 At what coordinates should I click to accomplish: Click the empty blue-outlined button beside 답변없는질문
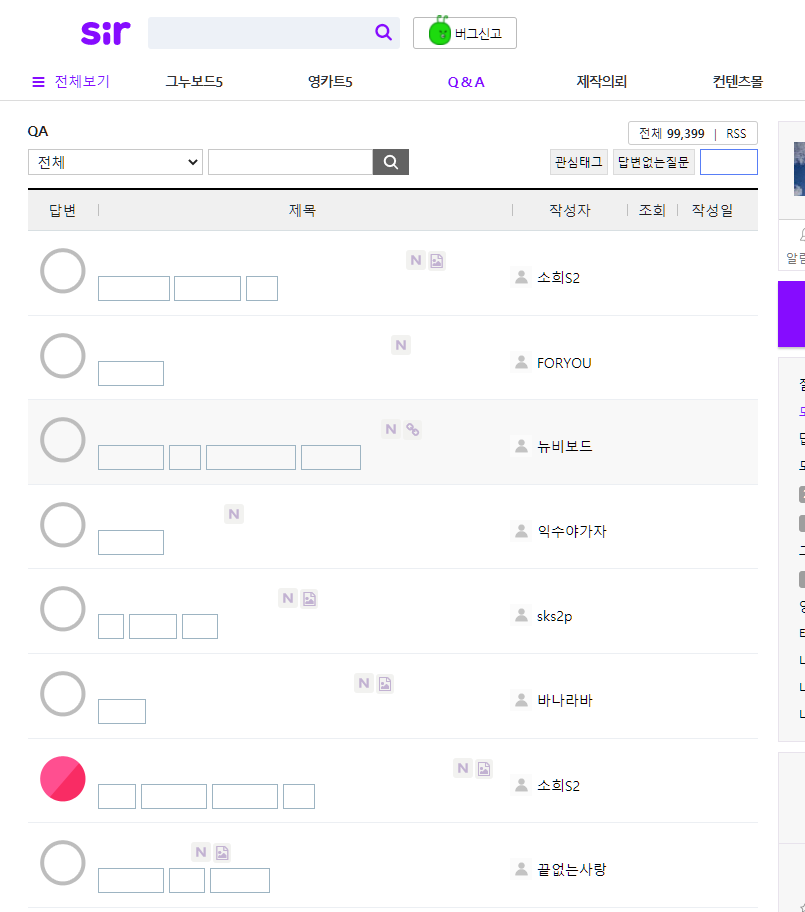click(x=729, y=162)
